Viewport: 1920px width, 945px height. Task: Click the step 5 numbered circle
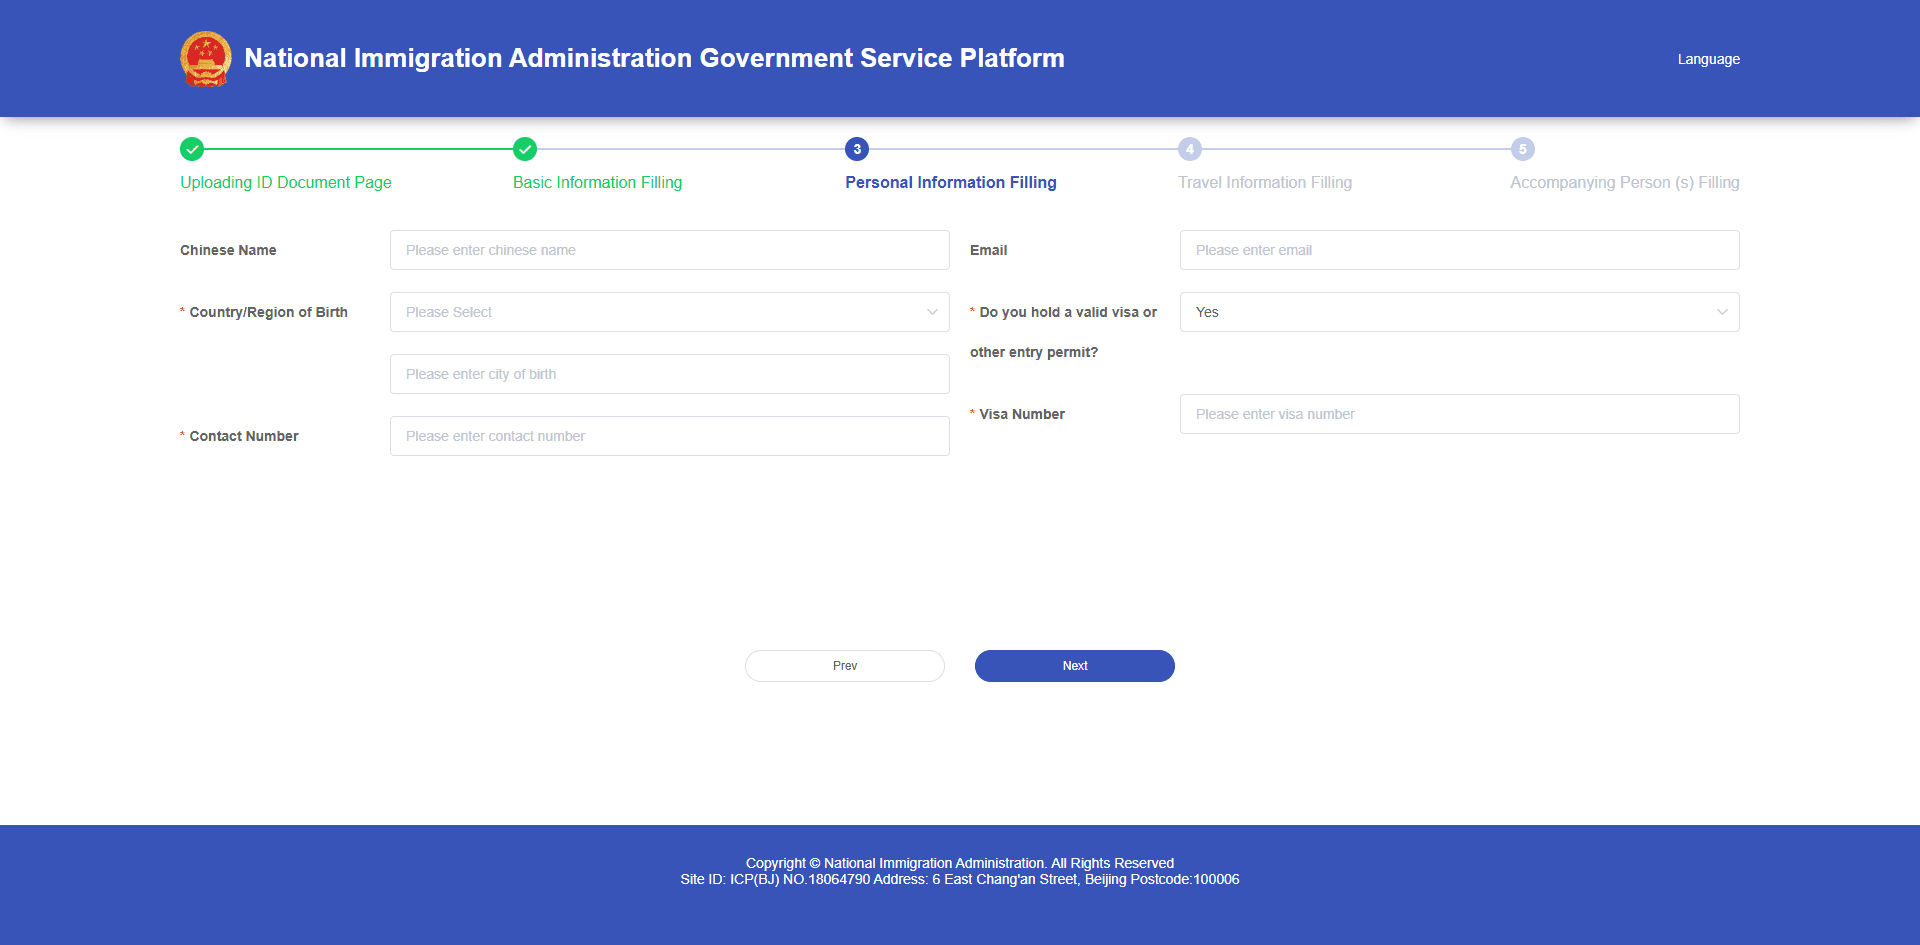pos(1523,149)
